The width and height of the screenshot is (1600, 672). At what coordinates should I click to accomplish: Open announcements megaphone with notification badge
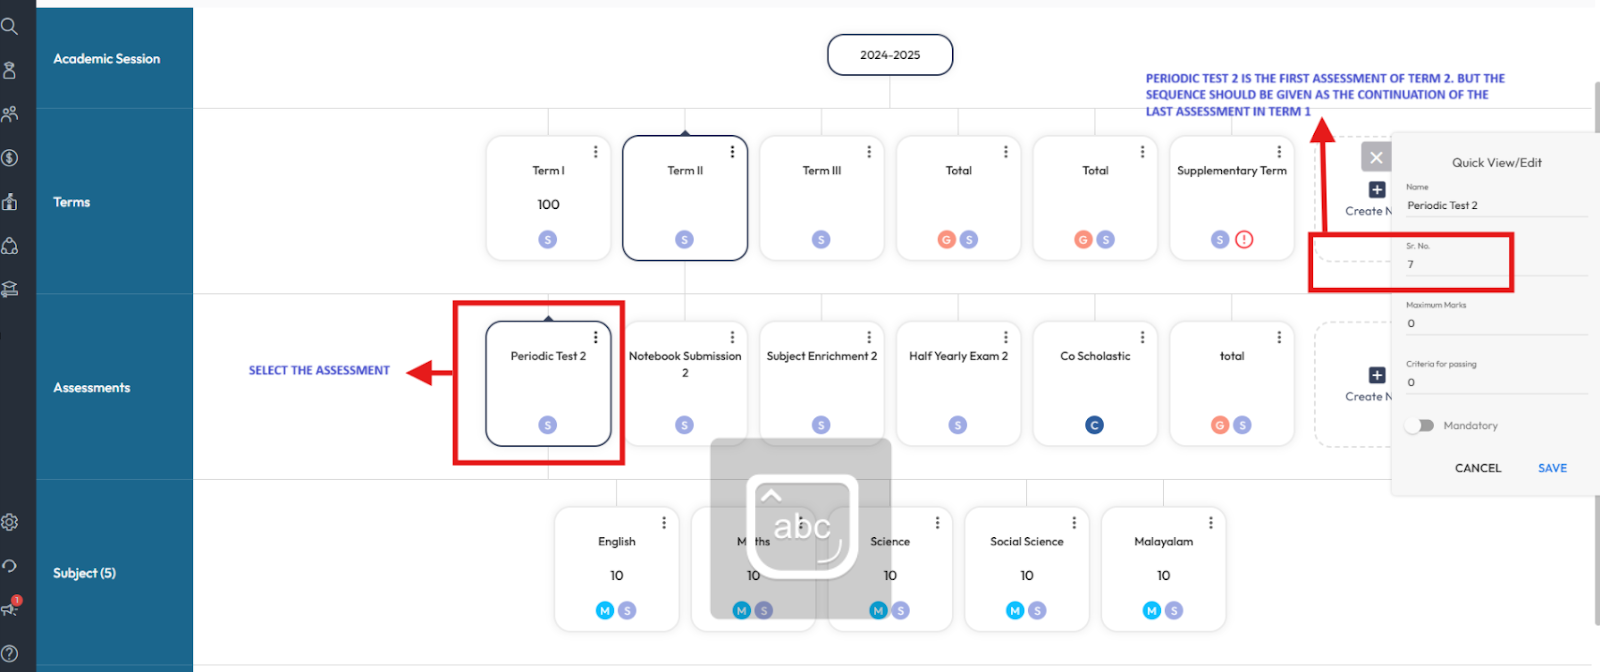point(10,608)
